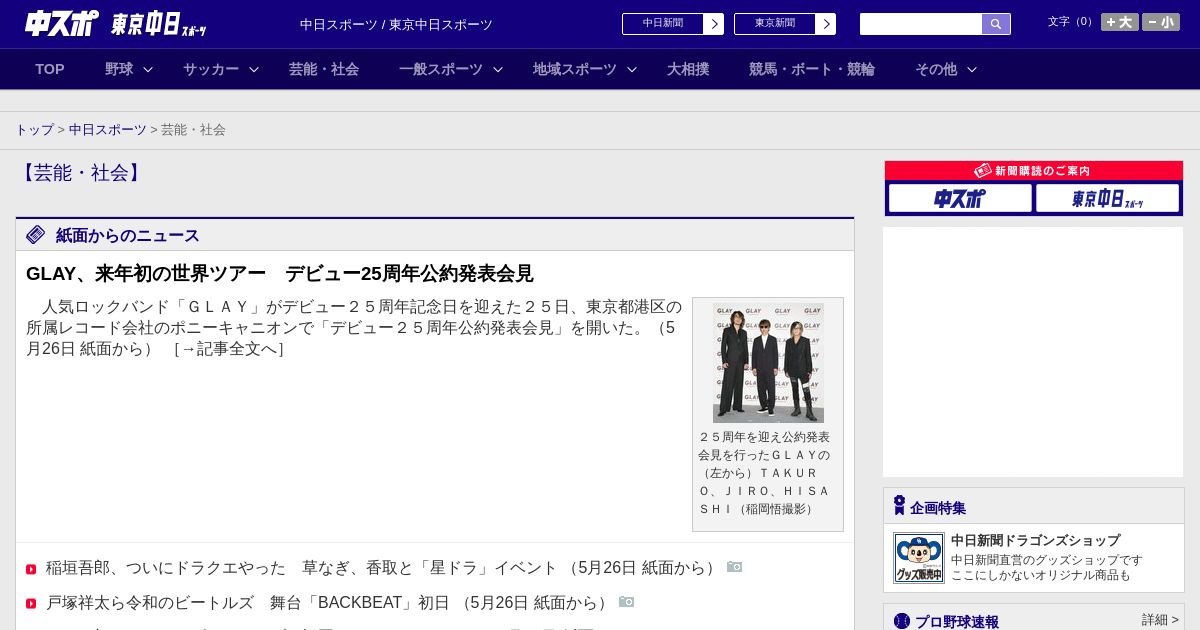Viewport: 1200px width, 630px height.
Task: Click the 東京中日スポーツ subscription banner button
Action: [1107, 198]
